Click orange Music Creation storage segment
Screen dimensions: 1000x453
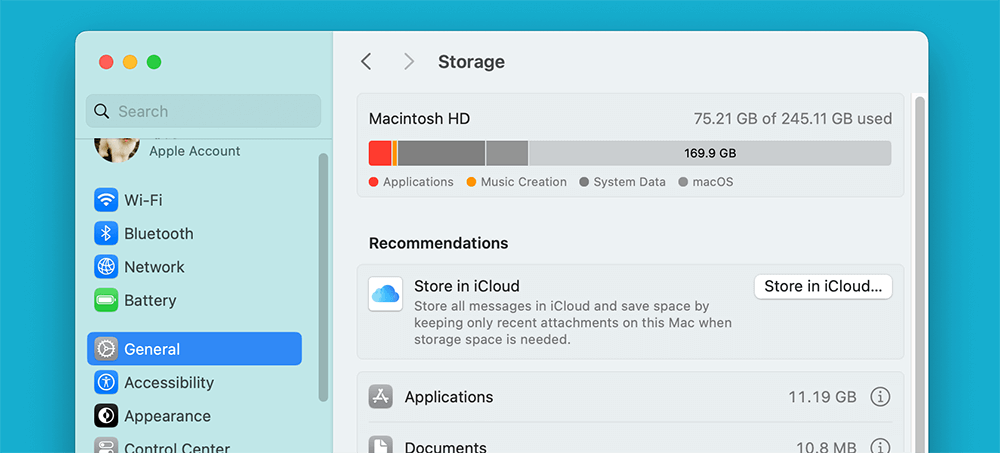[x=395, y=153]
